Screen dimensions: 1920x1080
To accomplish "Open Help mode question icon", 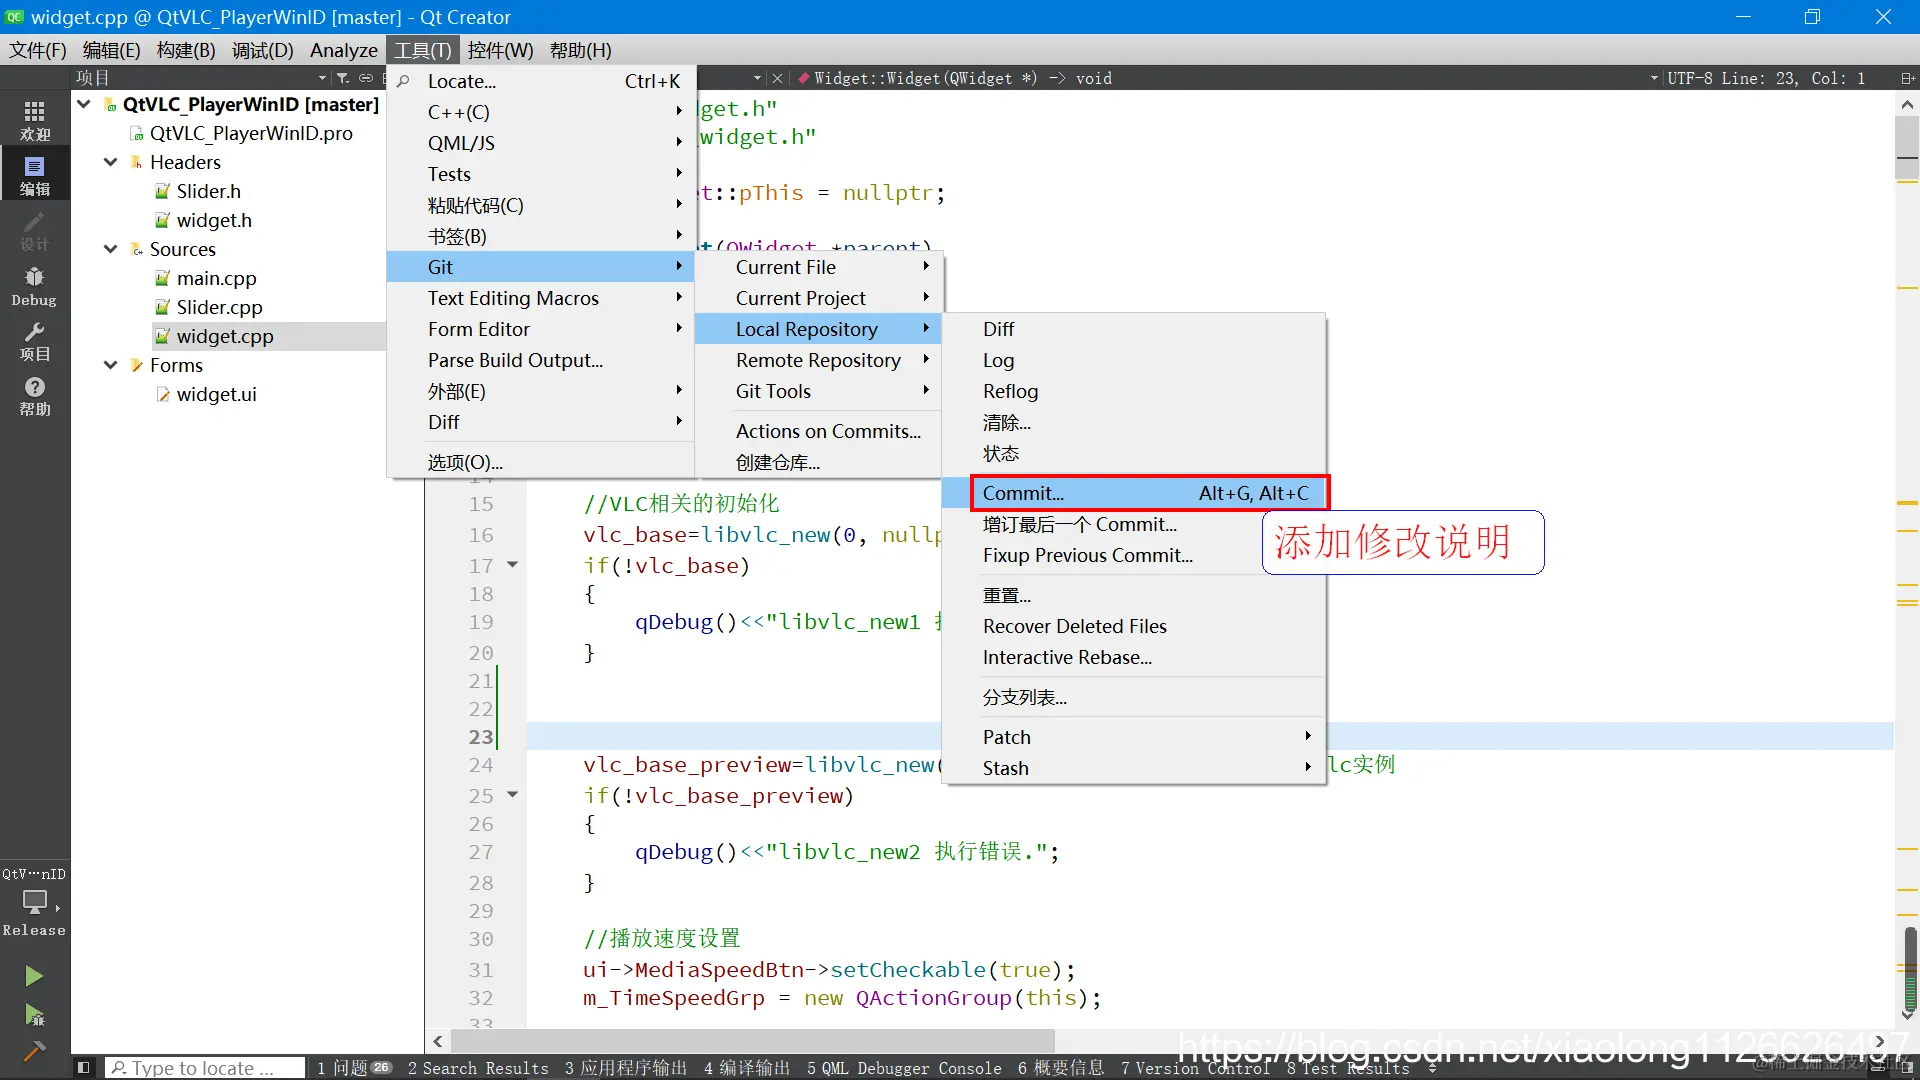I will 34,395.
